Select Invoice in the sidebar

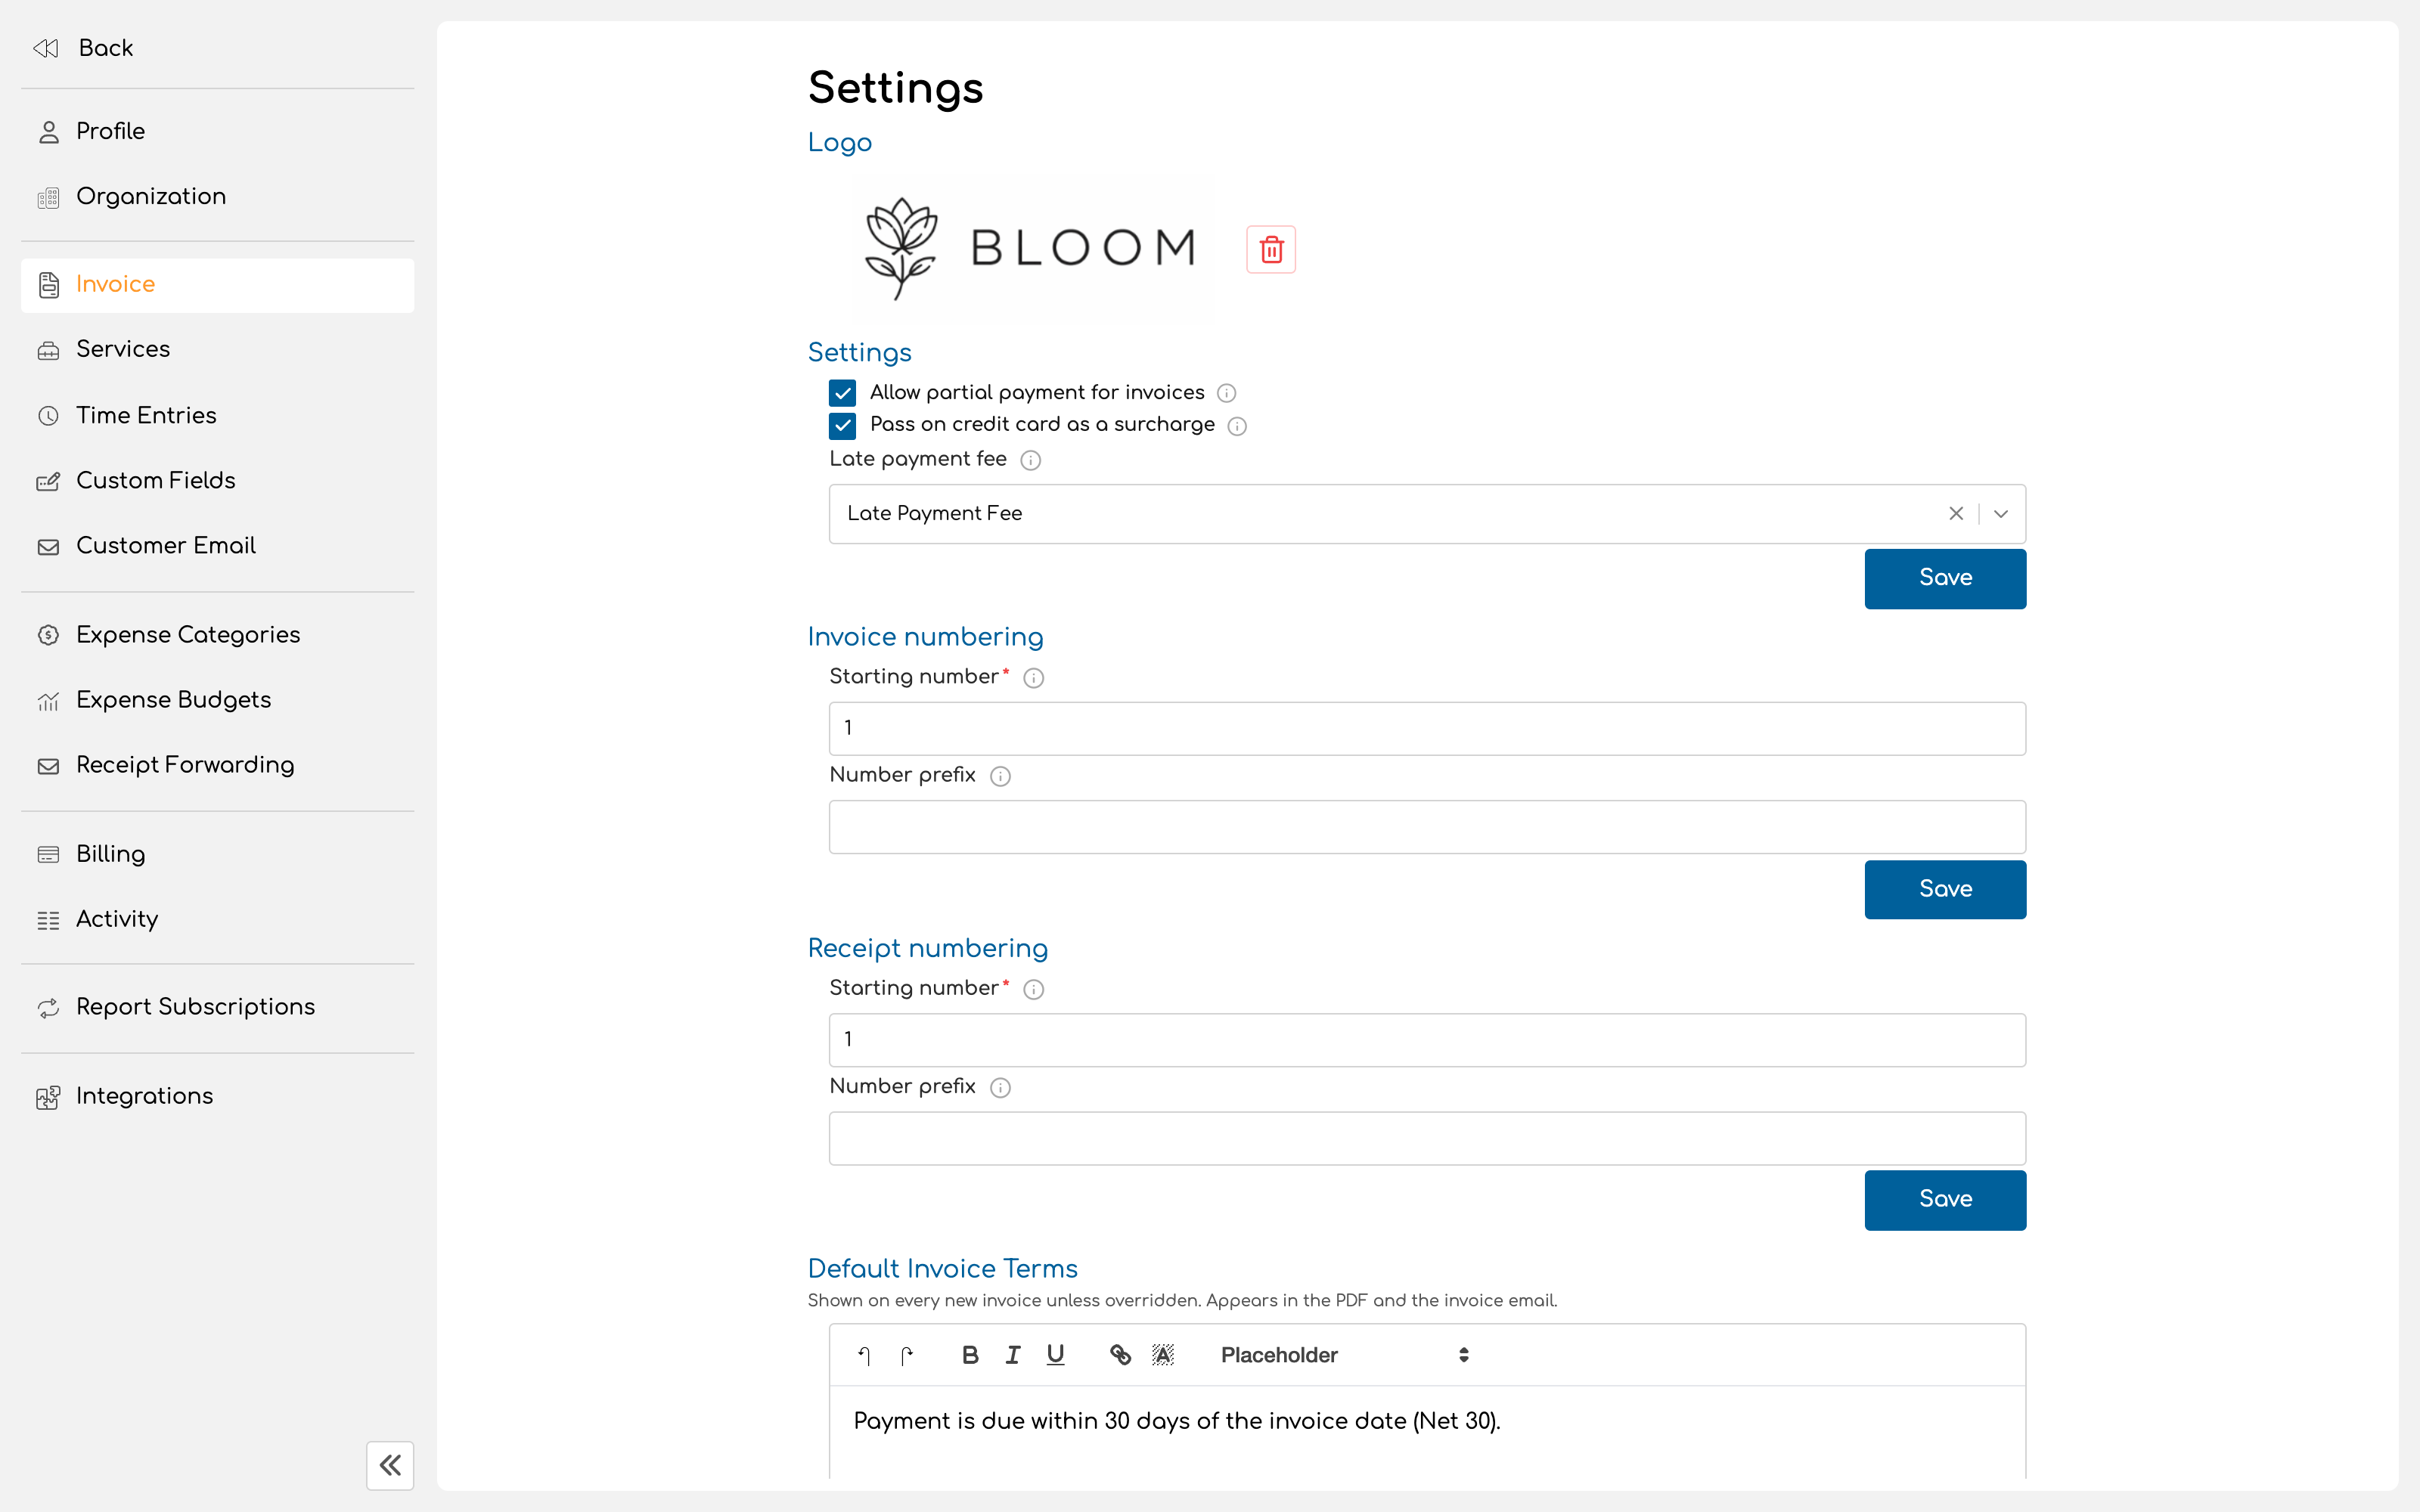tap(217, 285)
